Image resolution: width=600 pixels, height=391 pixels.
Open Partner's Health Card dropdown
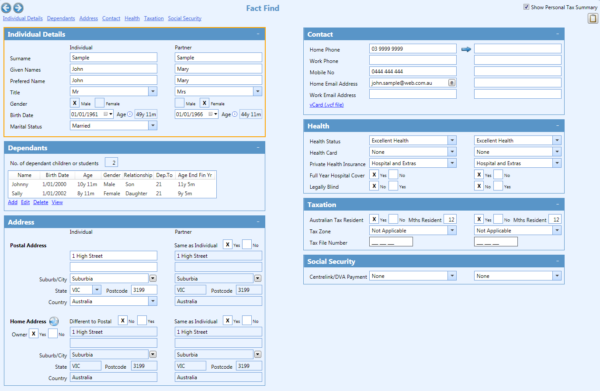point(557,152)
